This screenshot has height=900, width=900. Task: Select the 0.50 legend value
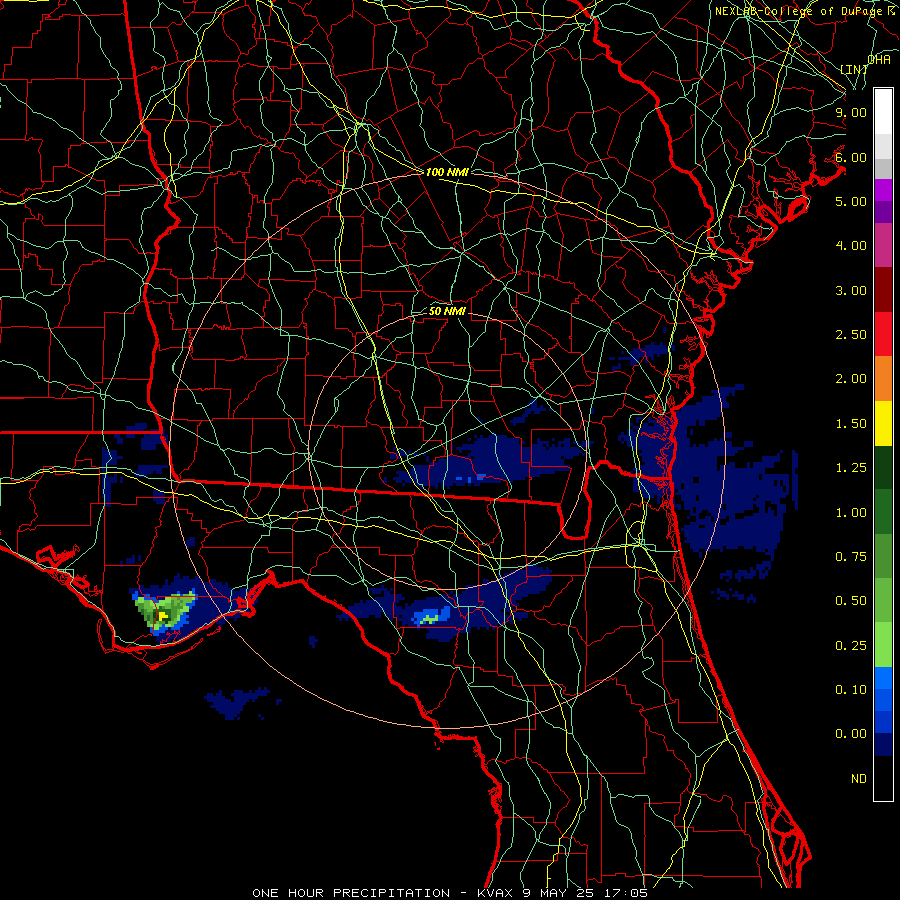pos(851,601)
